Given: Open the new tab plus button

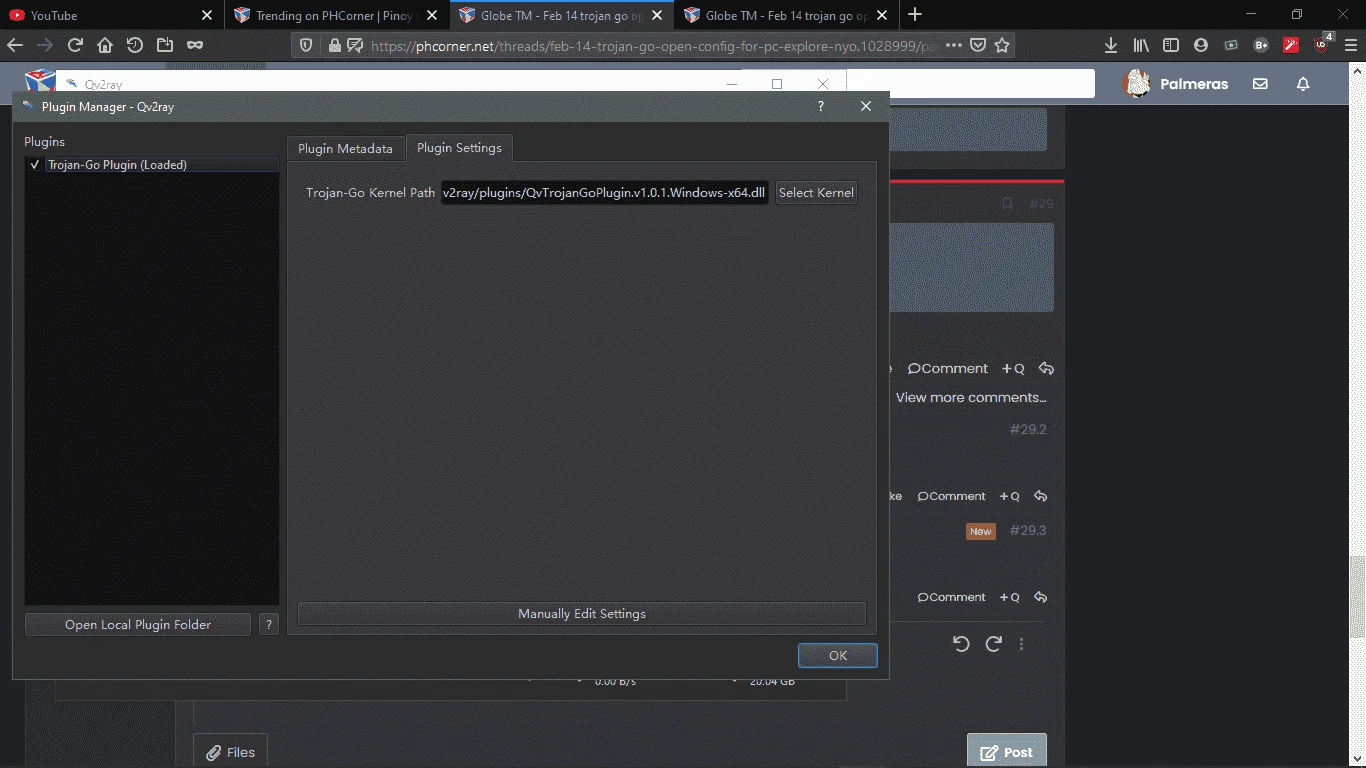Looking at the screenshot, I should point(915,14).
